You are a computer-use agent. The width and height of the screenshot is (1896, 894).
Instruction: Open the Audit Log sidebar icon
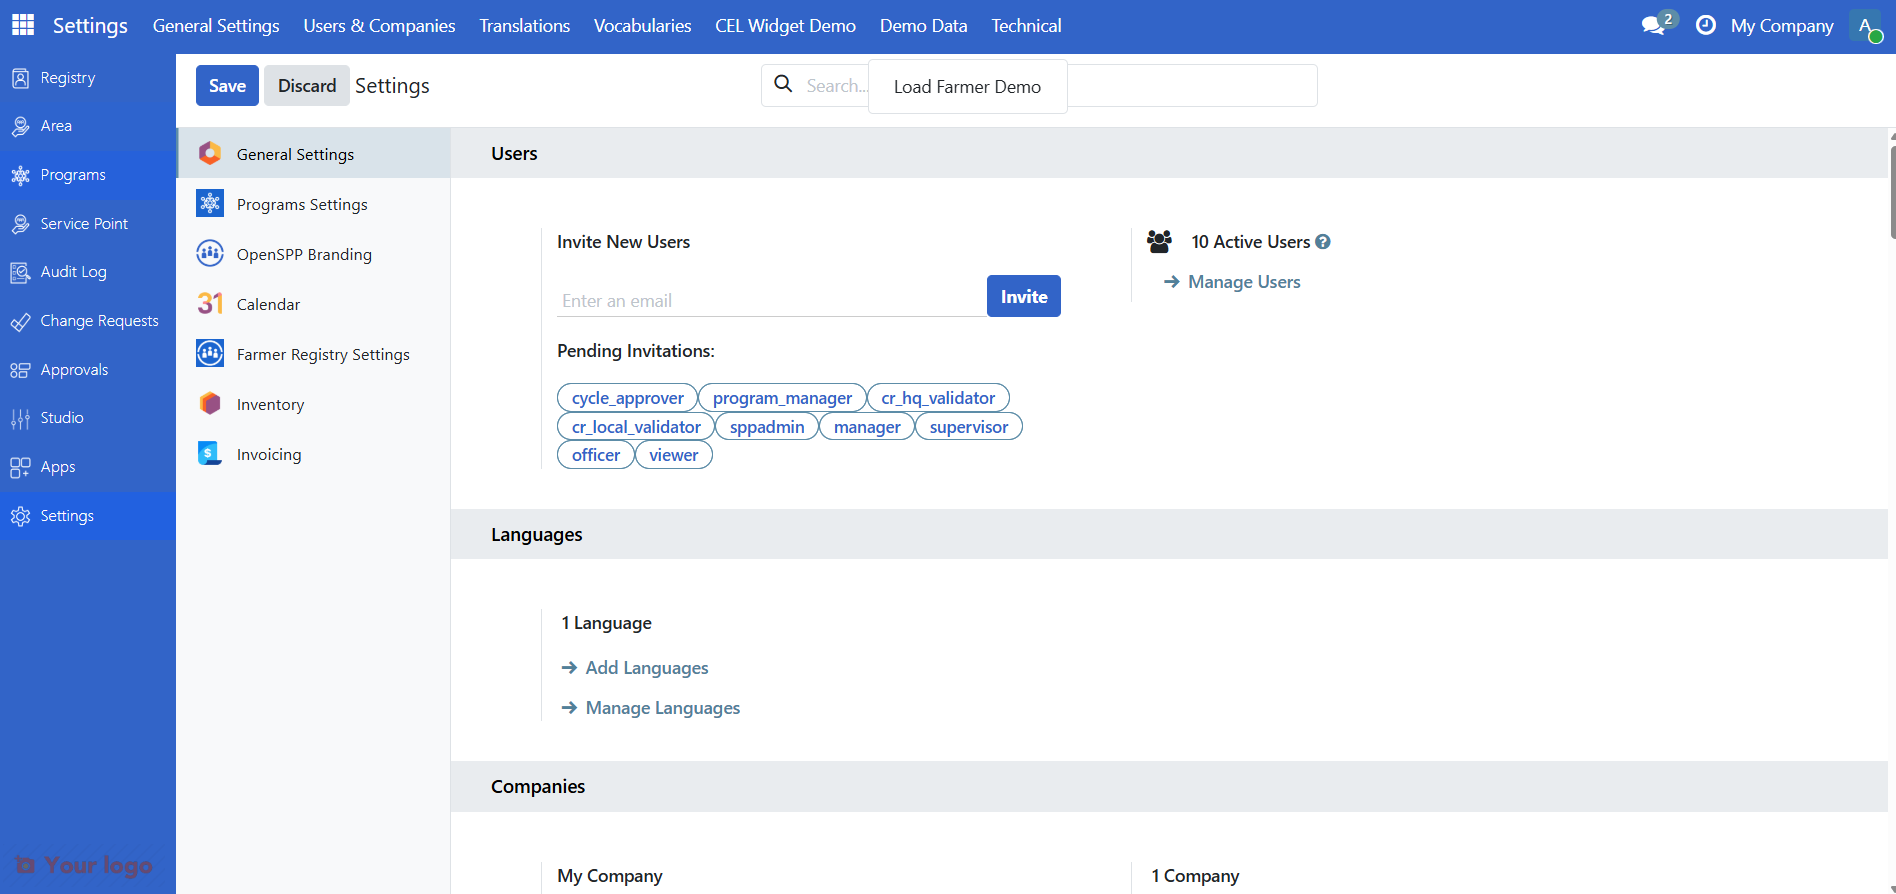click(x=20, y=272)
